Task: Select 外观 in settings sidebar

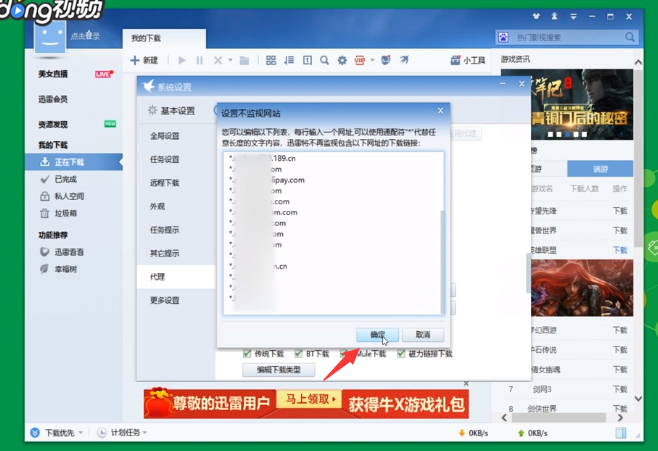Action: click(x=157, y=206)
